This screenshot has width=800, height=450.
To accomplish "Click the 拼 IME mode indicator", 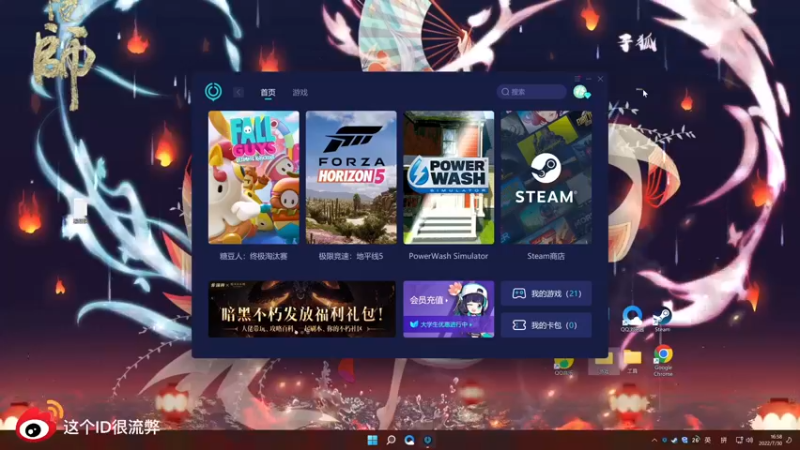I will coord(723,440).
